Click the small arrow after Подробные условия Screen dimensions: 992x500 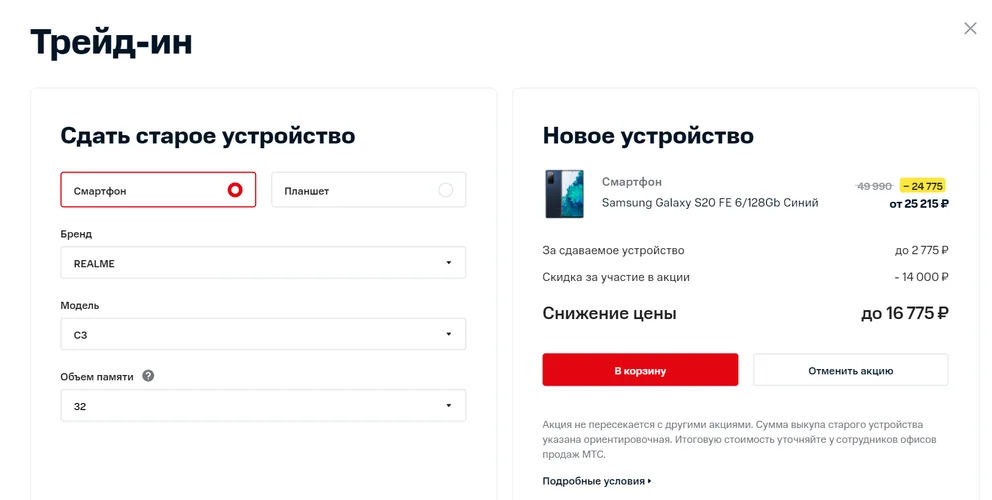pos(649,482)
